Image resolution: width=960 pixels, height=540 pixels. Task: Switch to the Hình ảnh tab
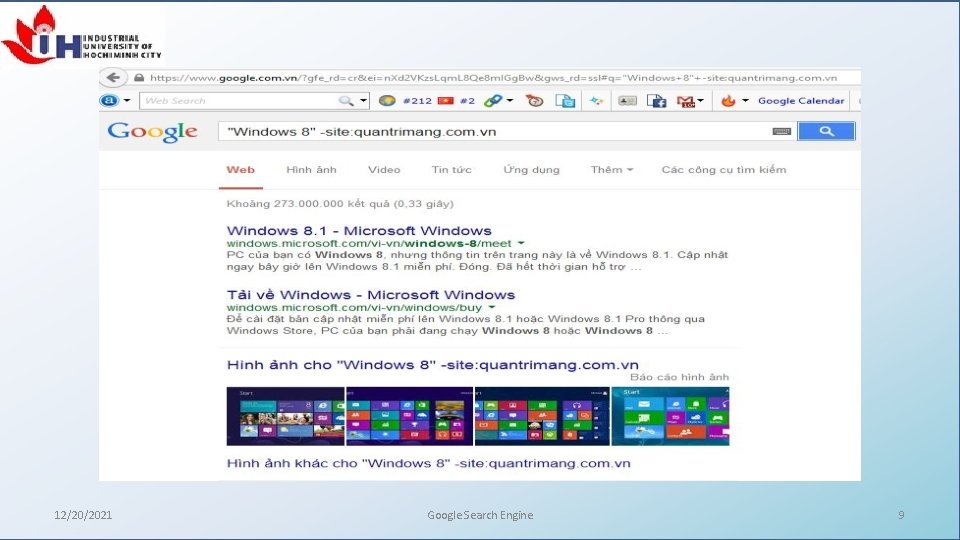click(311, 170)
